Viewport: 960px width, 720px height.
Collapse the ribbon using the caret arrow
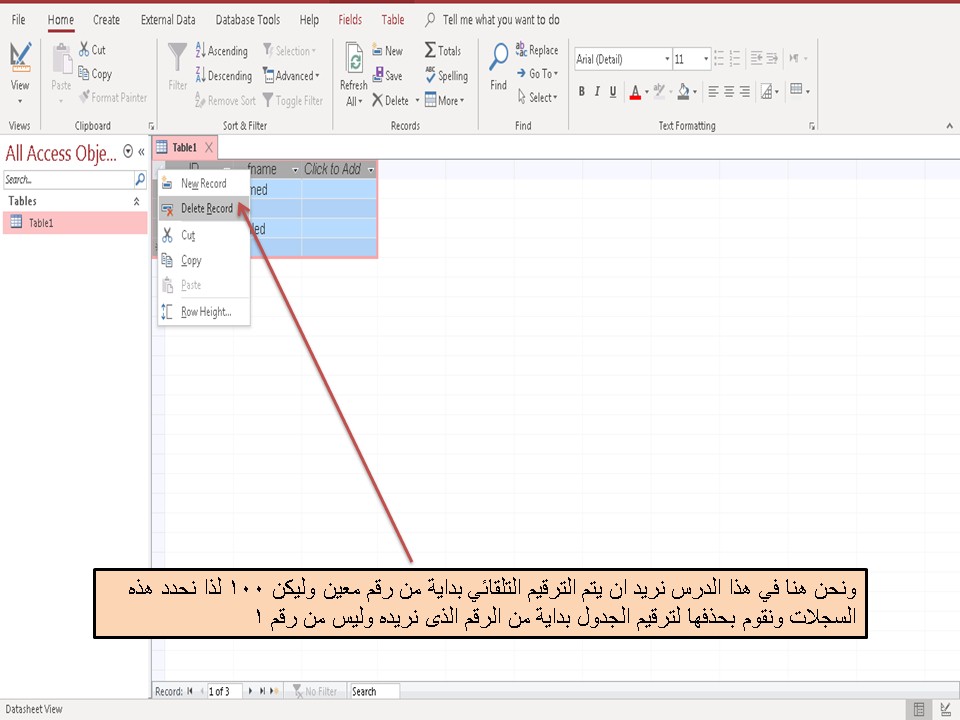pyautogui.click(x=949, y=126)
